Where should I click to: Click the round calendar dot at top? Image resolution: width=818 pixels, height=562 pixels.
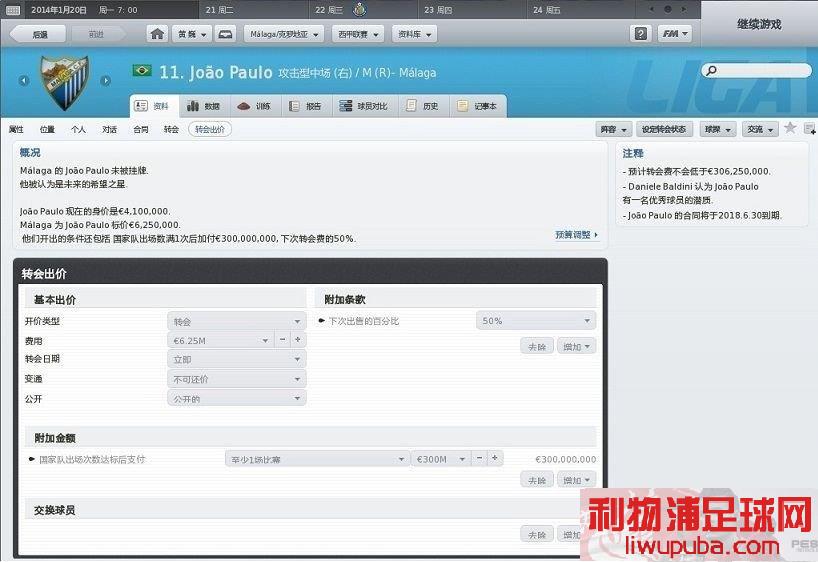[668, 9]
